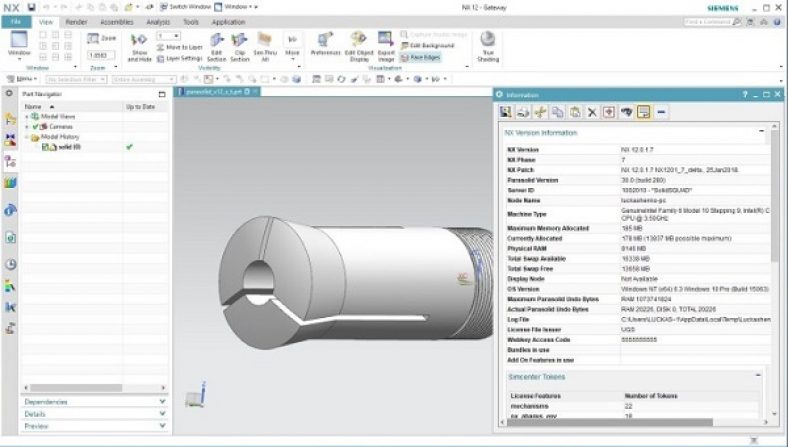Image resolution: width=788 pixels, height=447 pixels.
Task: Click the Save icon in the title bar
Action: (32, 7)
